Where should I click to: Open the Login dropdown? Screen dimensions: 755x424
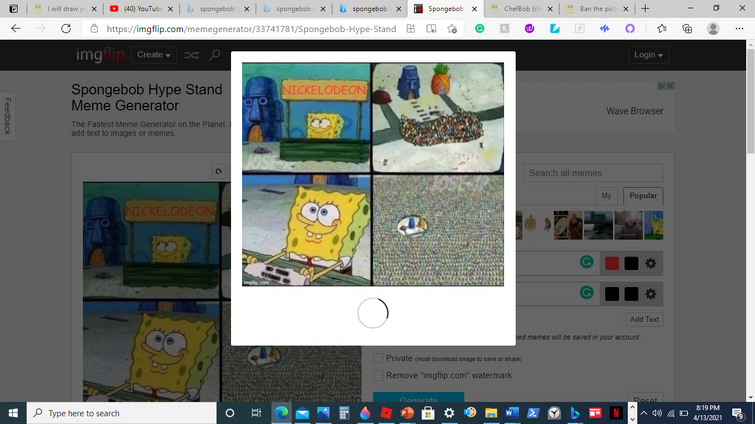pos(648,55)
